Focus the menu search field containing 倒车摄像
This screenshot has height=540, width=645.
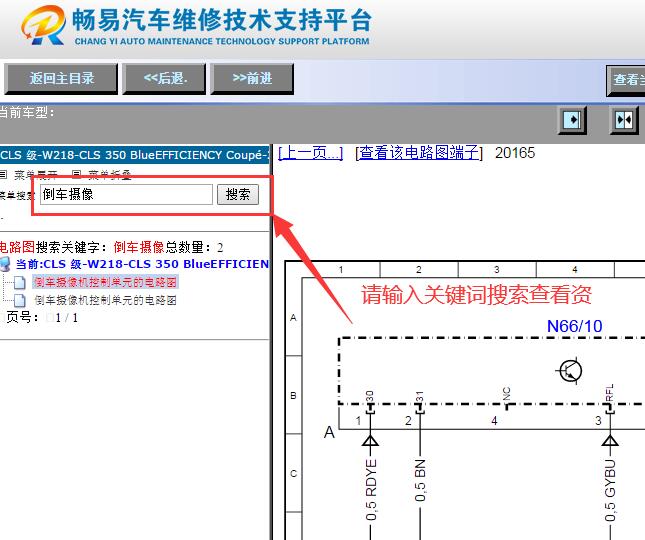coord(126,194)
